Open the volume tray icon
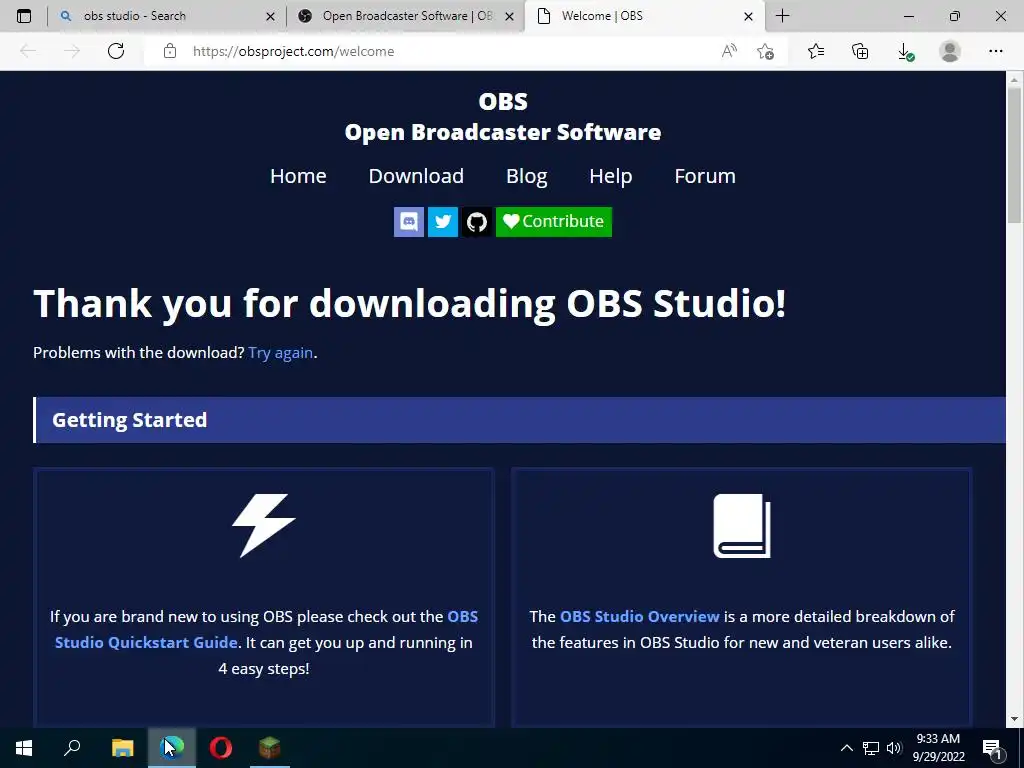 [894, 748]
